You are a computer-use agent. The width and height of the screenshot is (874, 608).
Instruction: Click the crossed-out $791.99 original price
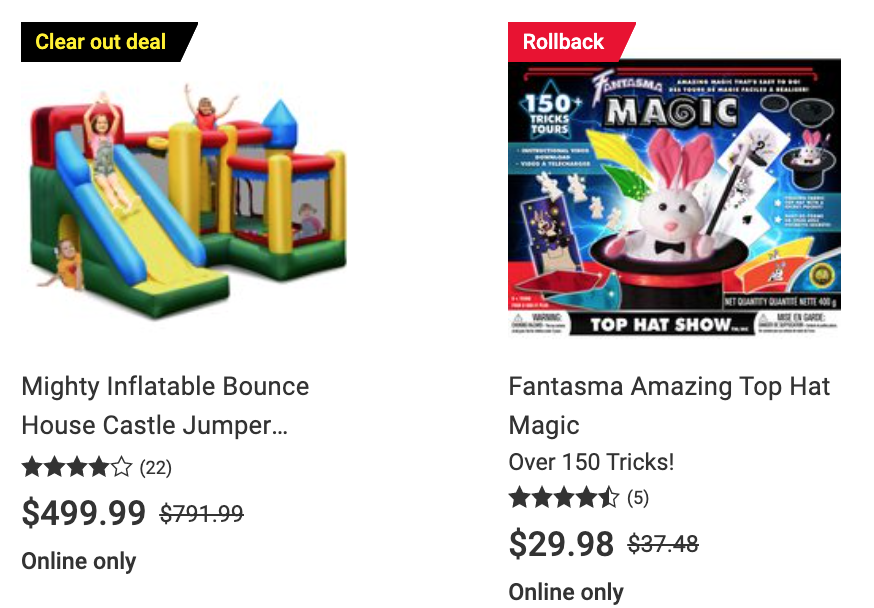tap(202, 513)
